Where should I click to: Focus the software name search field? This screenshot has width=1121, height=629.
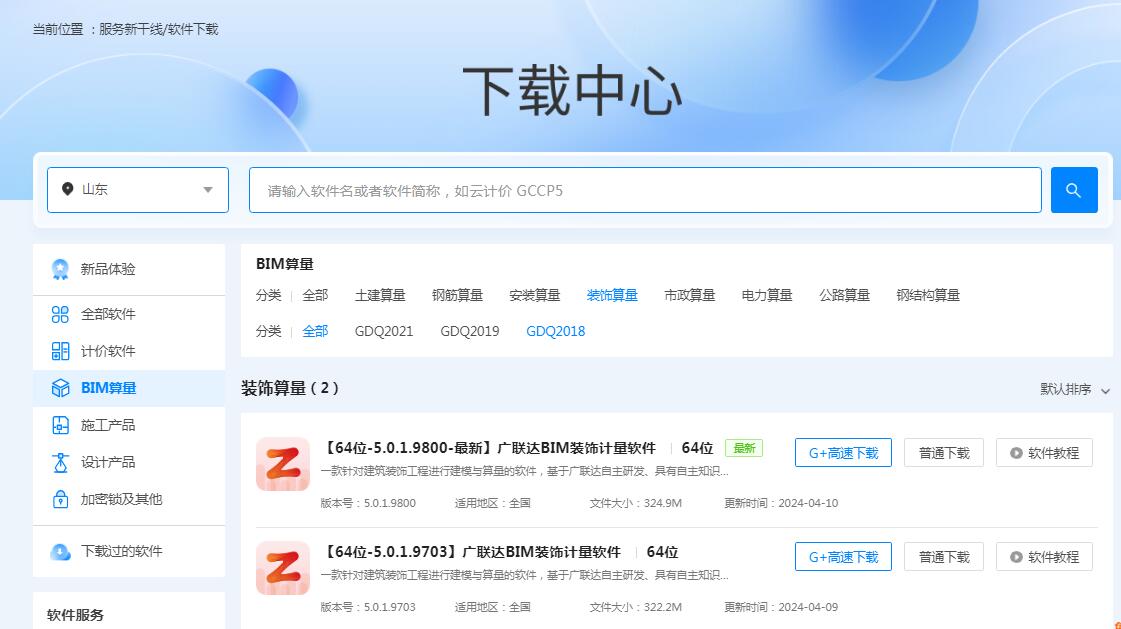[645, 190]
